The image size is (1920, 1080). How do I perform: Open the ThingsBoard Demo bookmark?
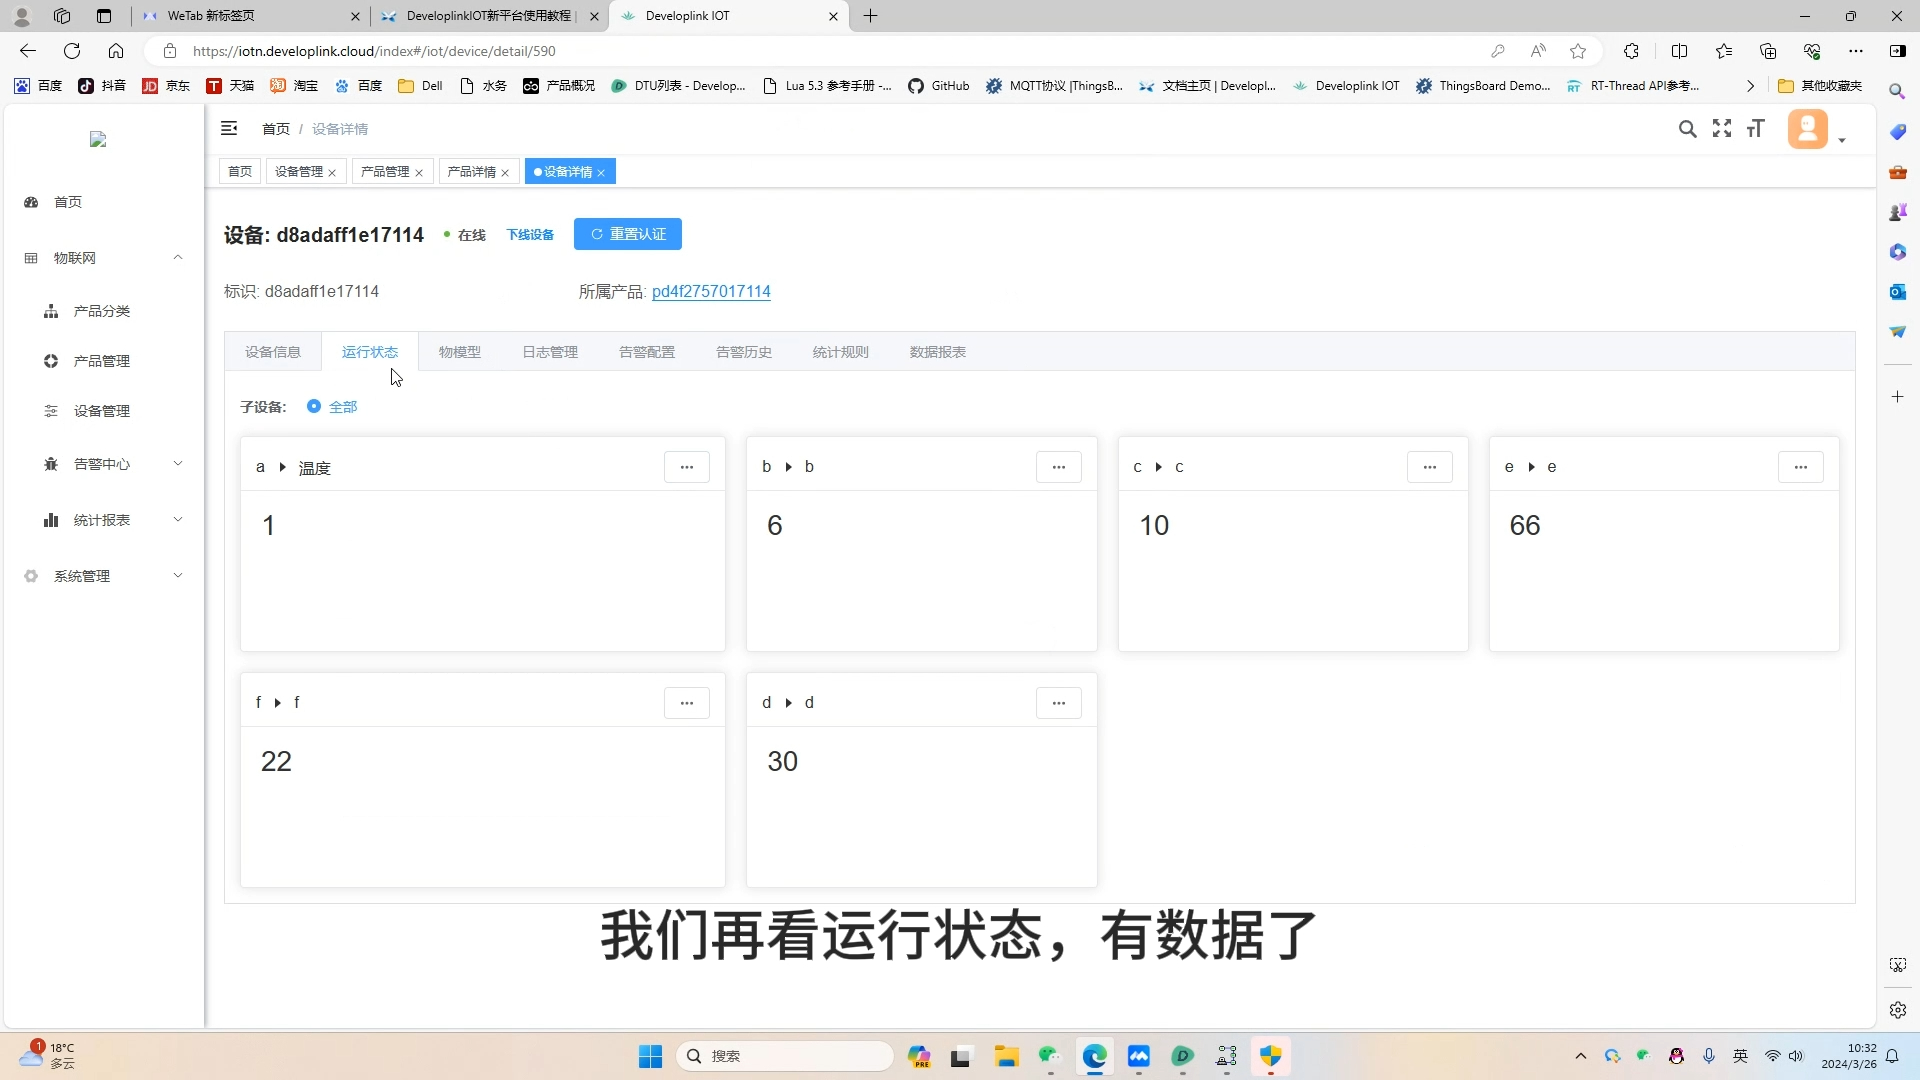click(x=1483, y=86)
